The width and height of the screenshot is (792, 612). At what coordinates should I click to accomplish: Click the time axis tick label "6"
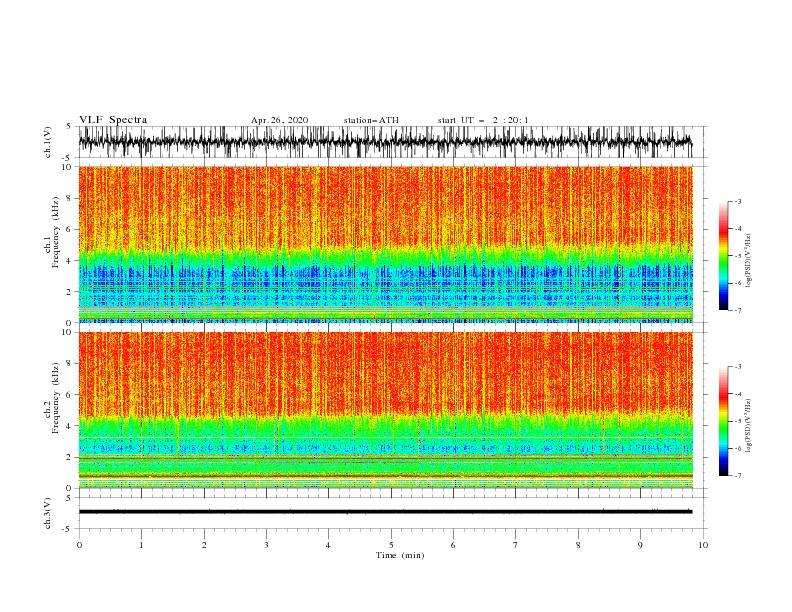(x=453, y=545)
